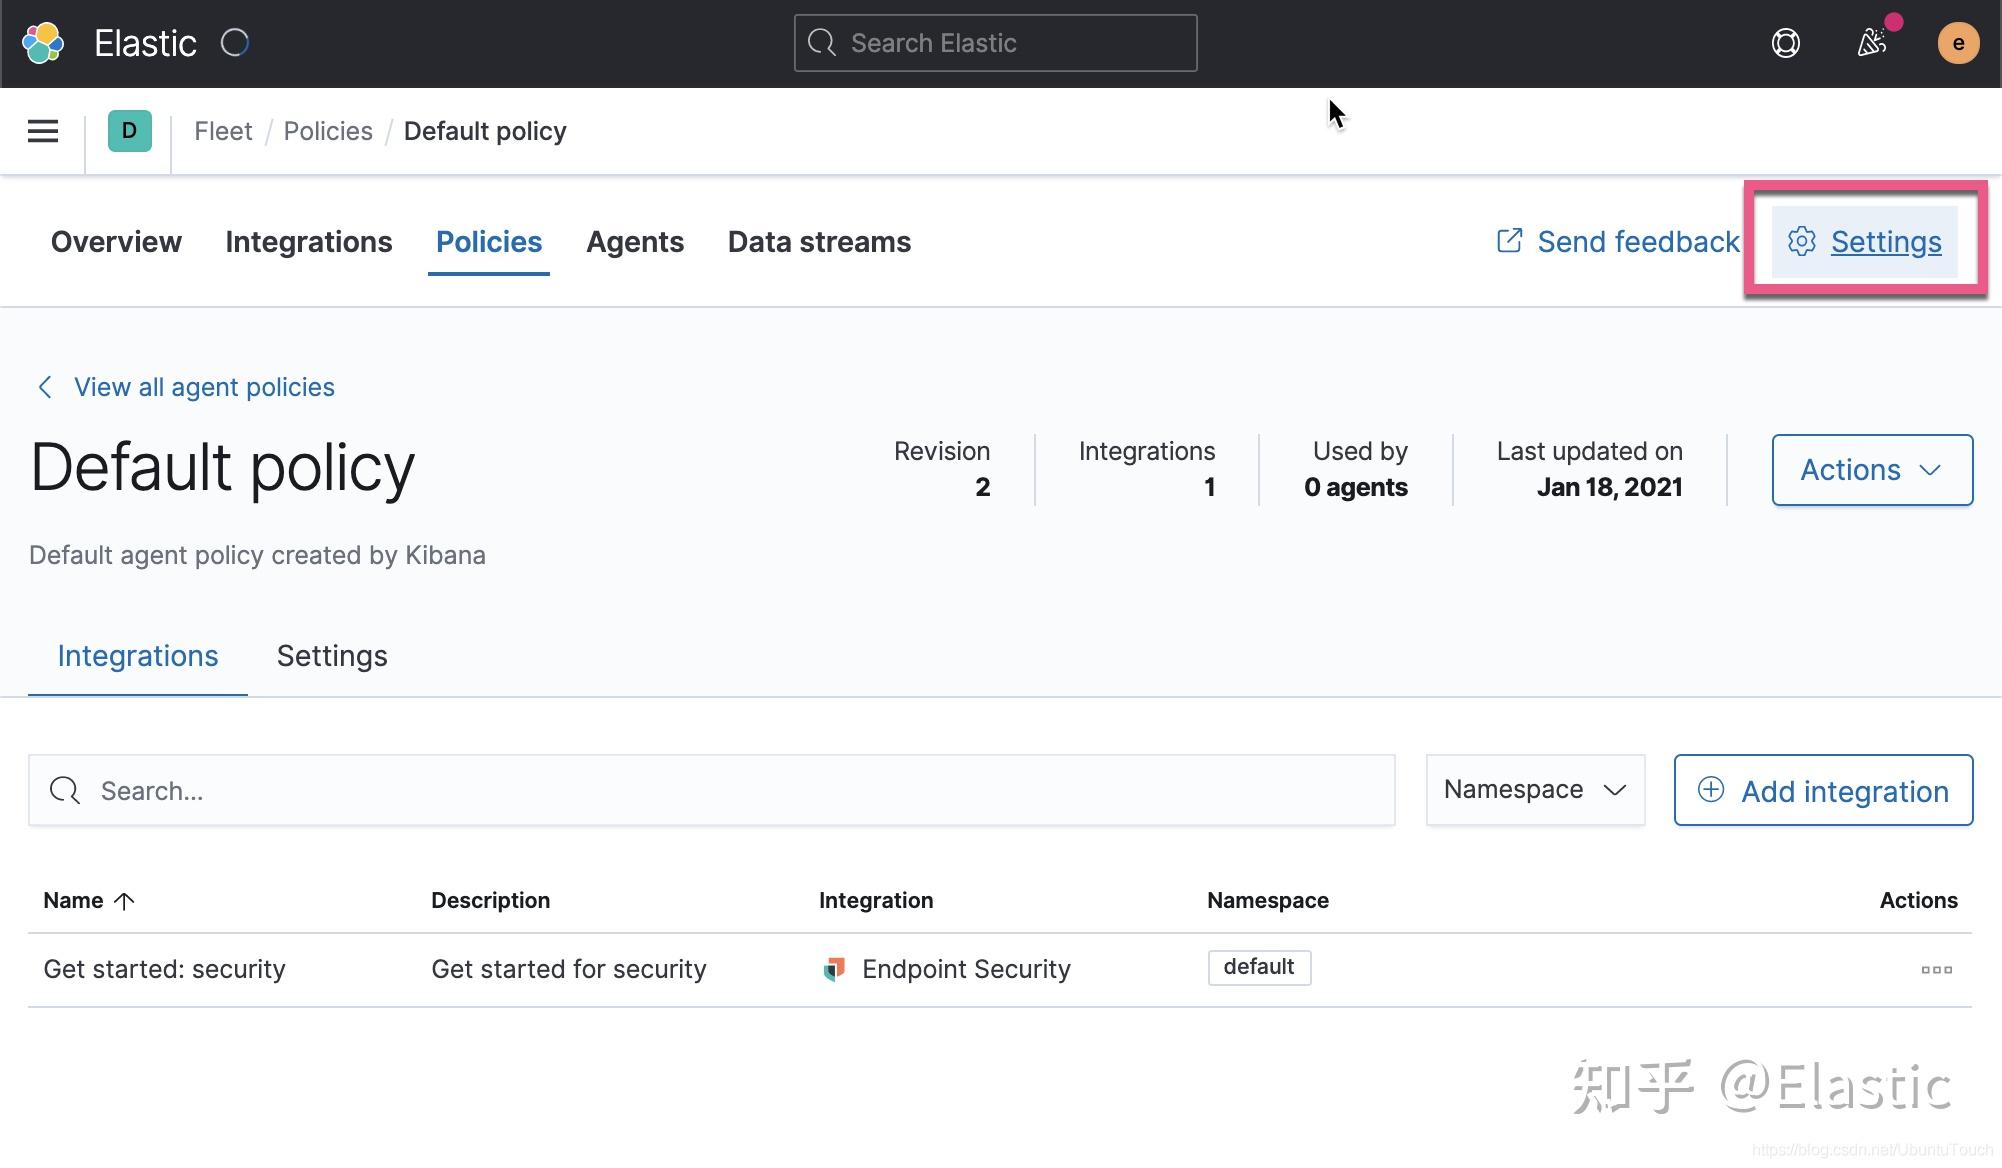The height and width of the screenshot is (1168, 2002).
Task: Open the Settings sub-tab of Default policy
Action: (331, 656)
